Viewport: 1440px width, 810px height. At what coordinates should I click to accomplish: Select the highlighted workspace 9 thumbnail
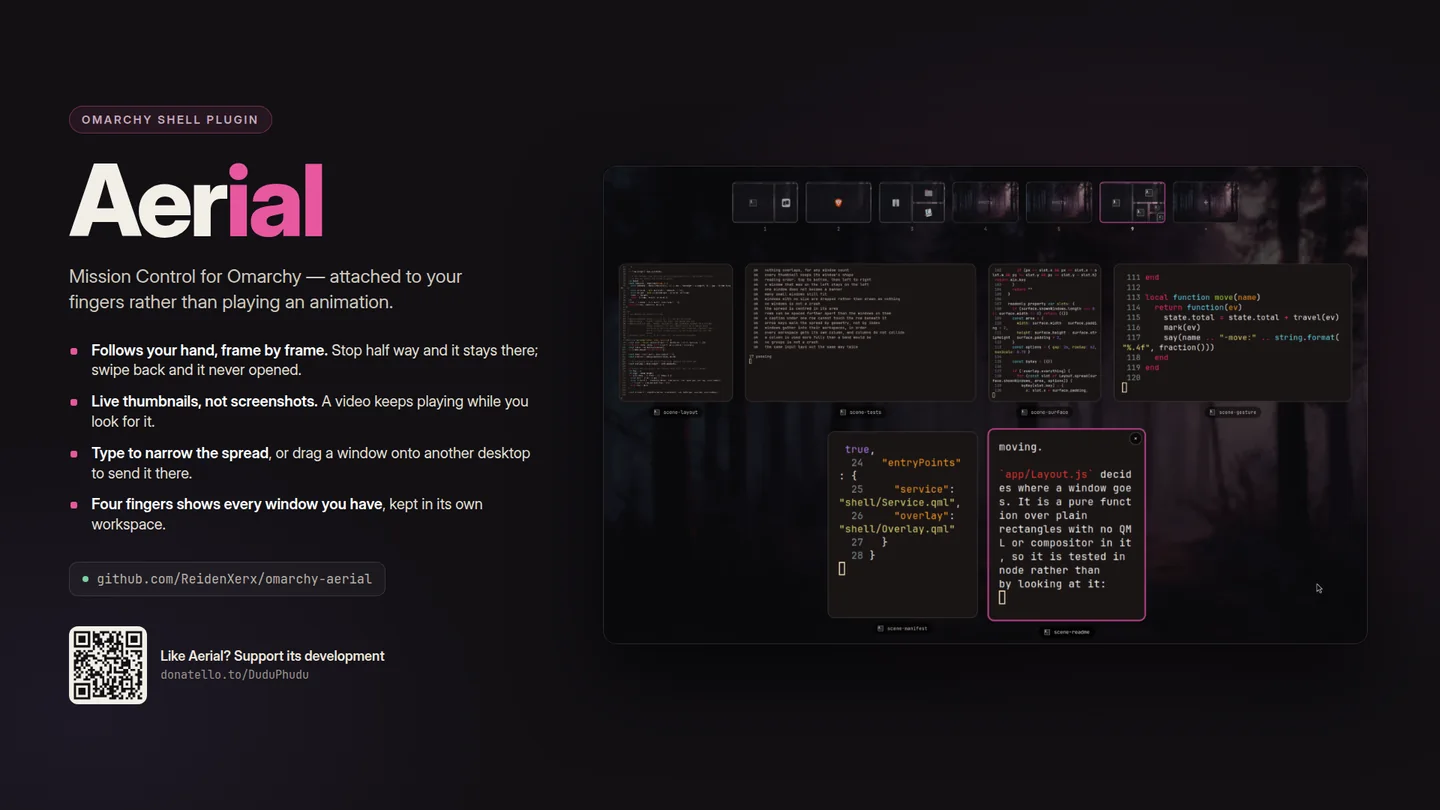1132,202
